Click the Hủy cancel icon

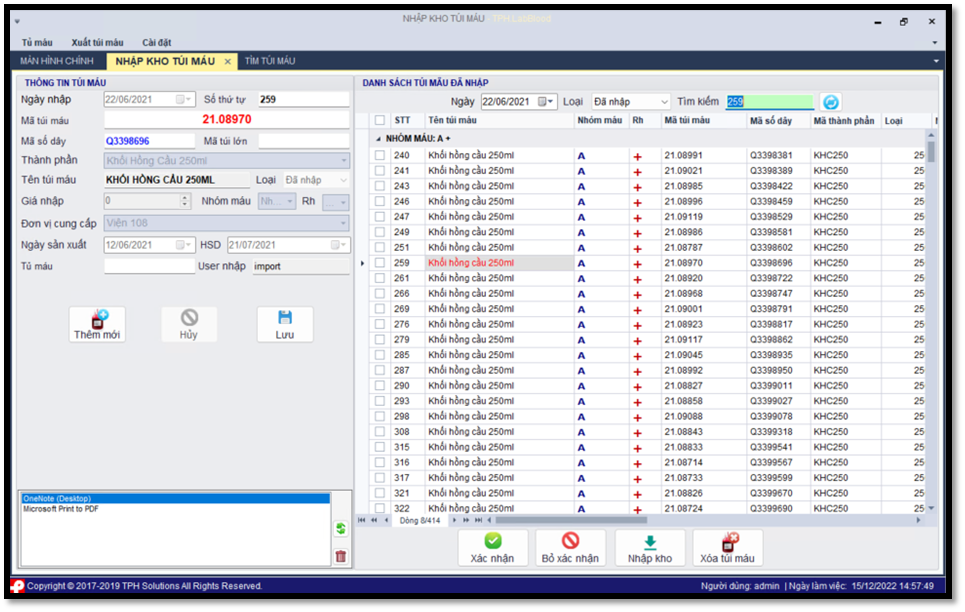189,319
